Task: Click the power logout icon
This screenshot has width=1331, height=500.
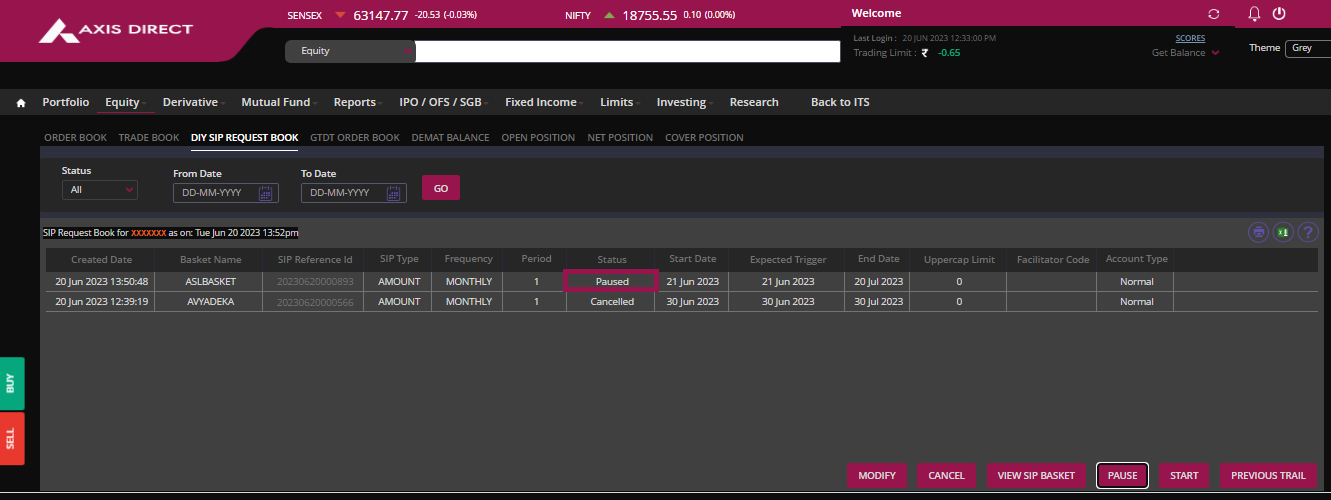Action: (1278, 14)
